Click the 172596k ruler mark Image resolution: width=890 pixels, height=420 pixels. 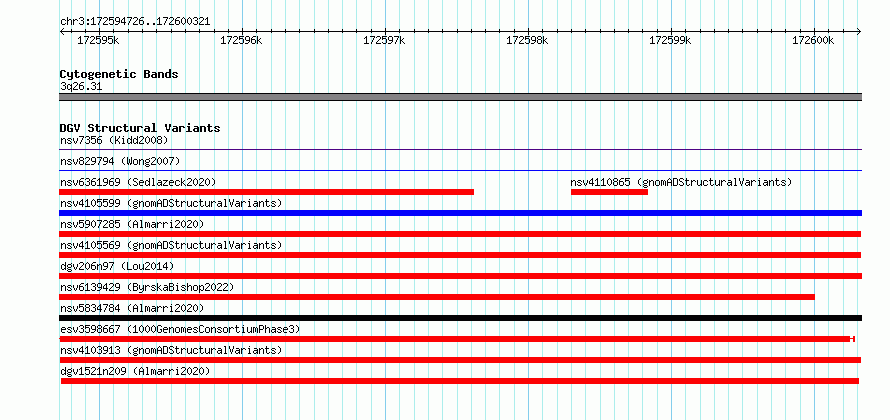coord(241,40)
